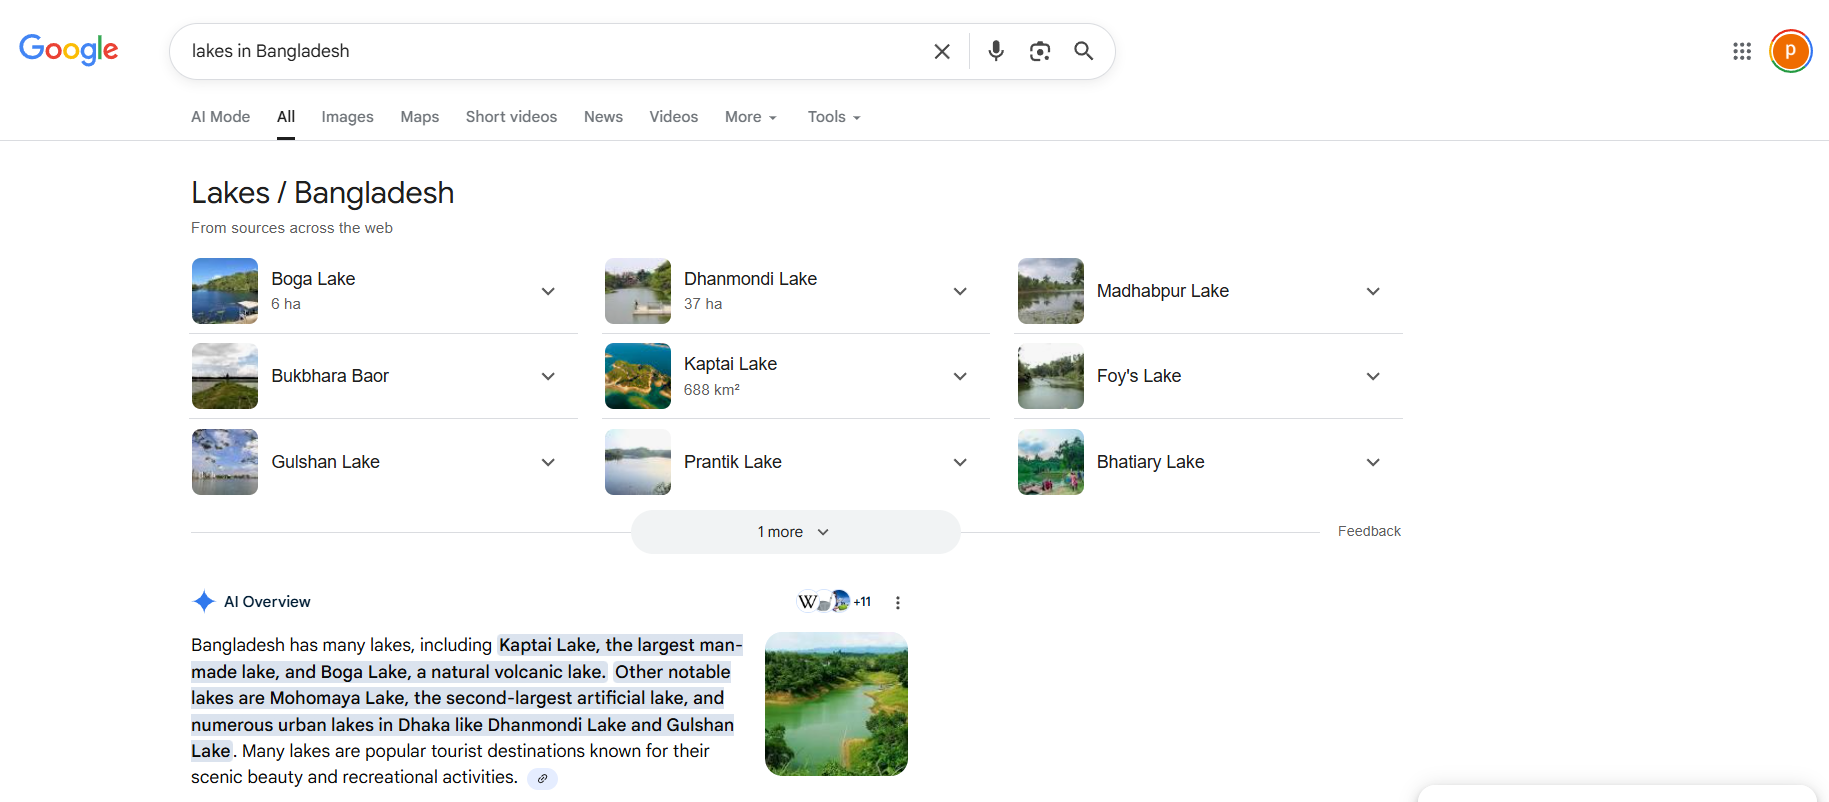Expand the Gulshan Lake chevron

tap(548, 462)
